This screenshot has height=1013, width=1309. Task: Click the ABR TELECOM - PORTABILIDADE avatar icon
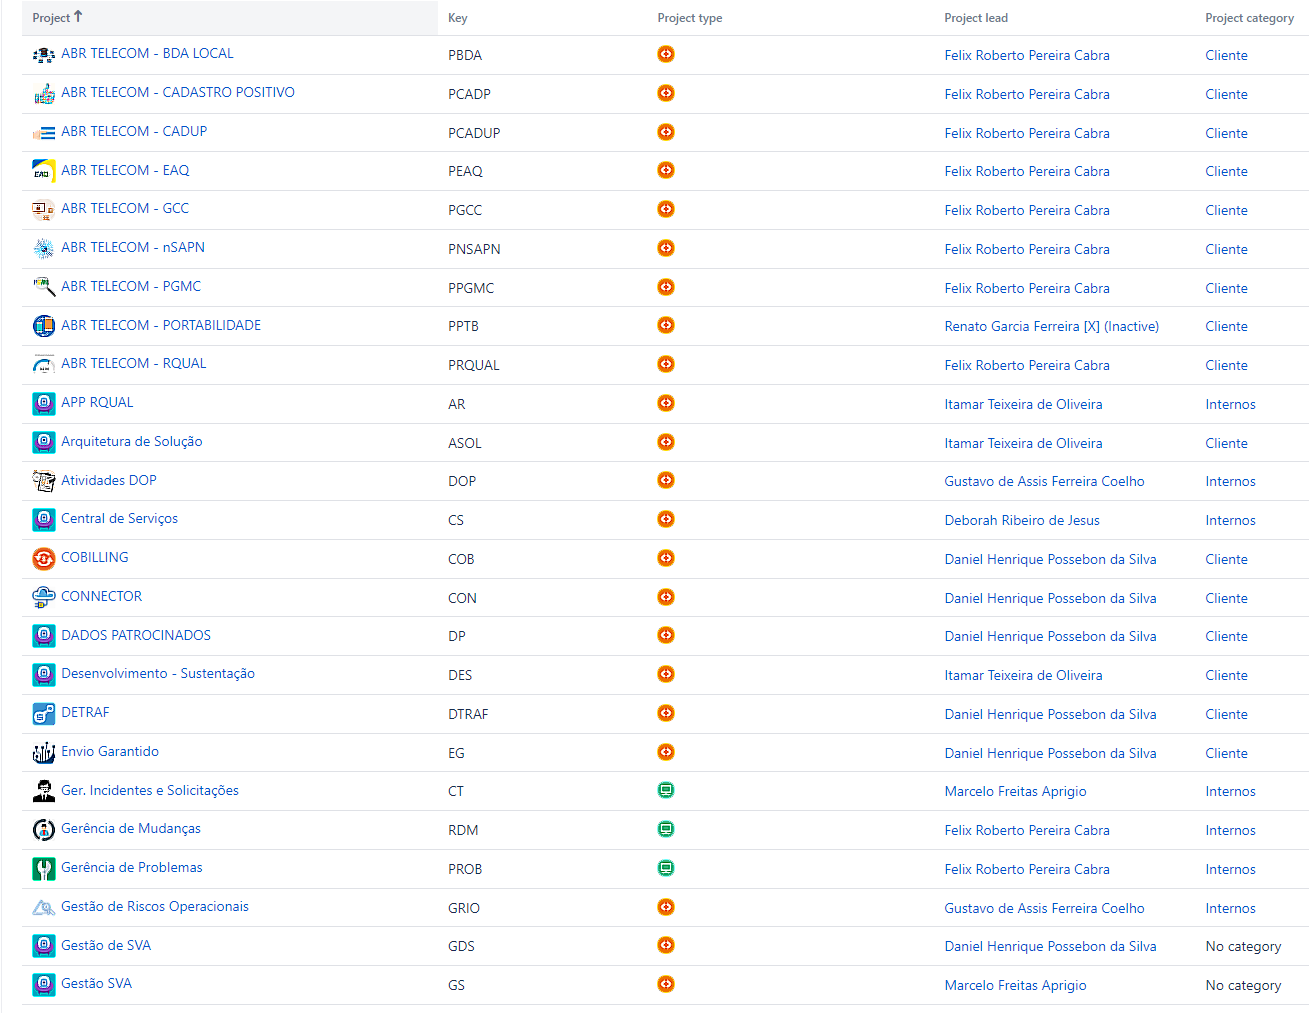[43, 326]
